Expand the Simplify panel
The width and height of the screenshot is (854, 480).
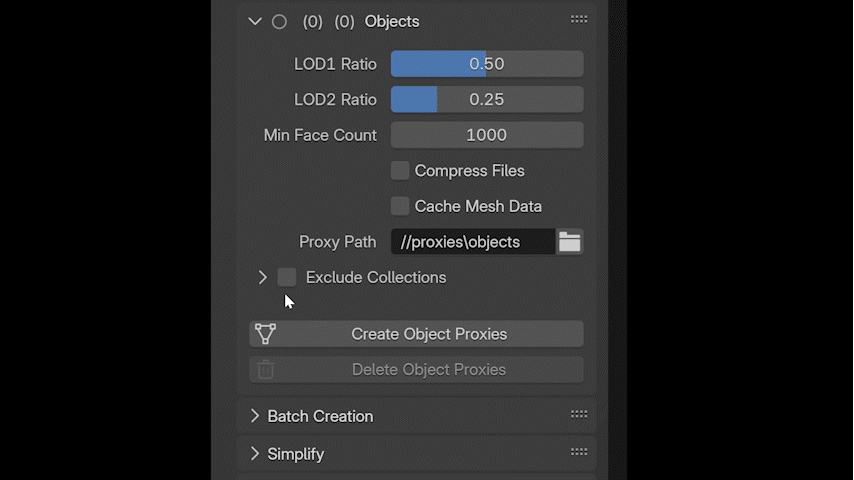(x=255, y=454)
